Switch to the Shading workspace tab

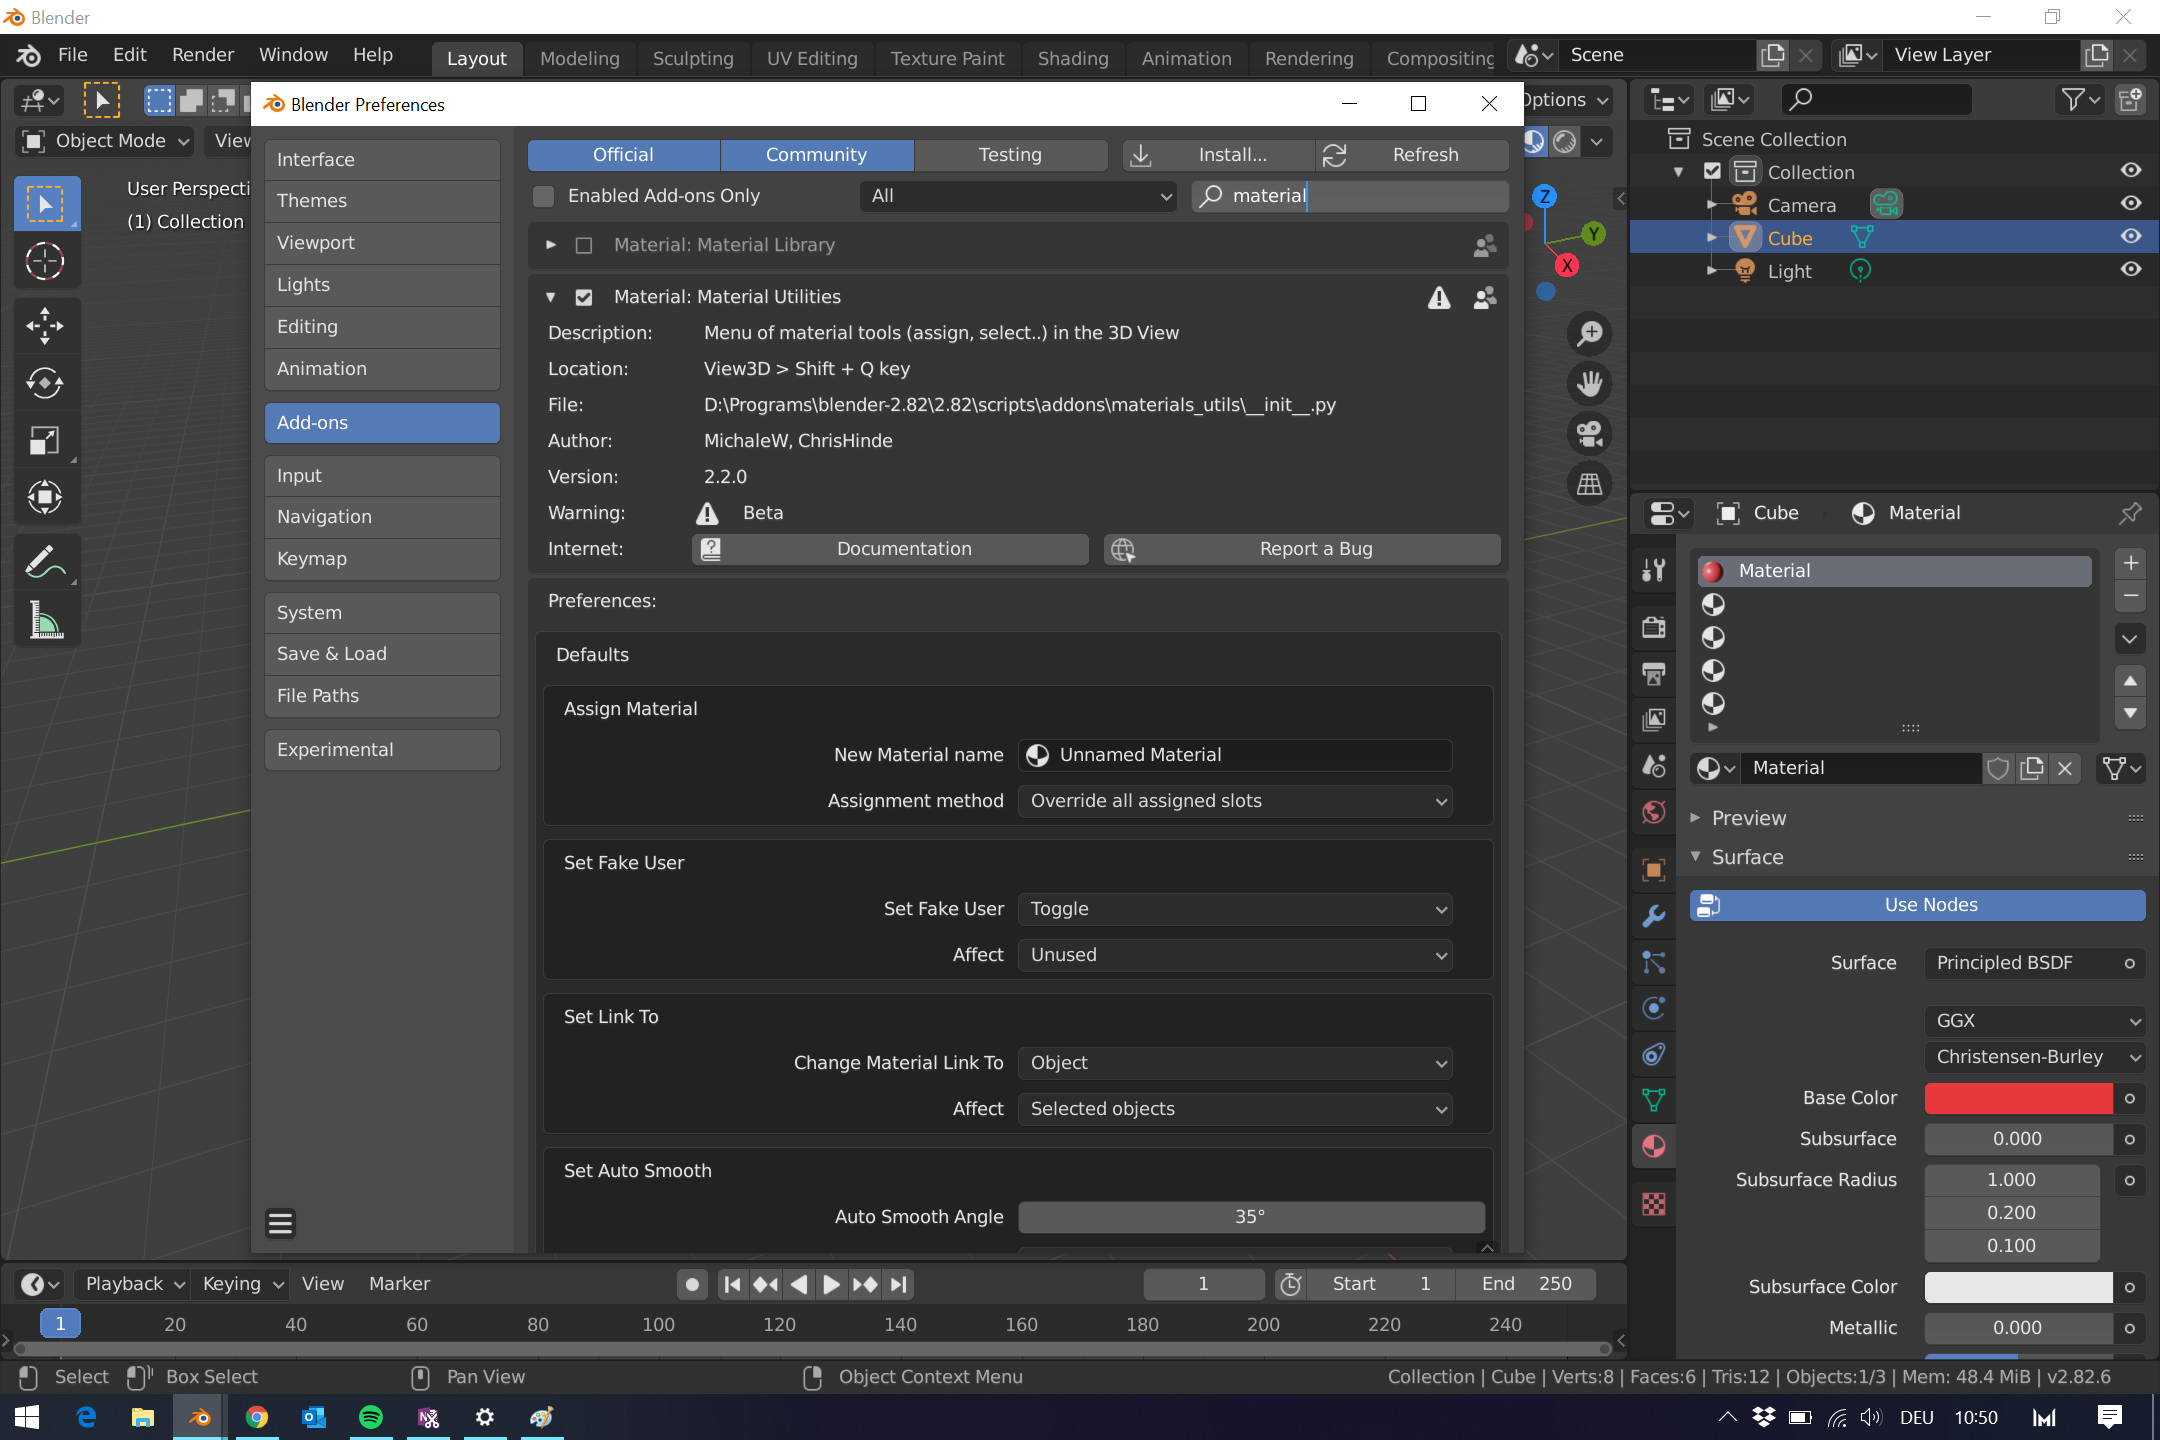click(x=1073, y=58)
